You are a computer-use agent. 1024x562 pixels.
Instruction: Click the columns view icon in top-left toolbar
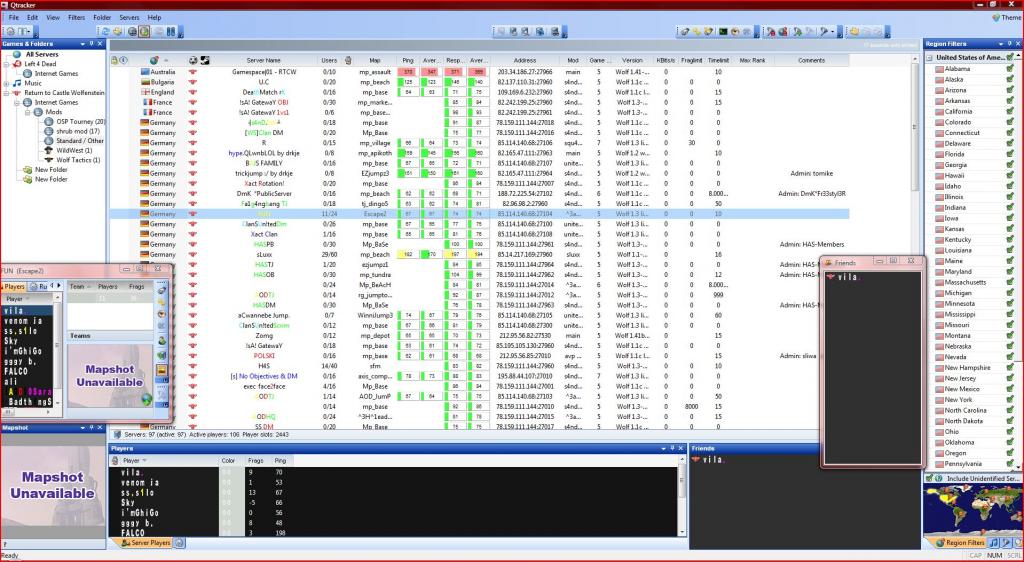[25, 31]
